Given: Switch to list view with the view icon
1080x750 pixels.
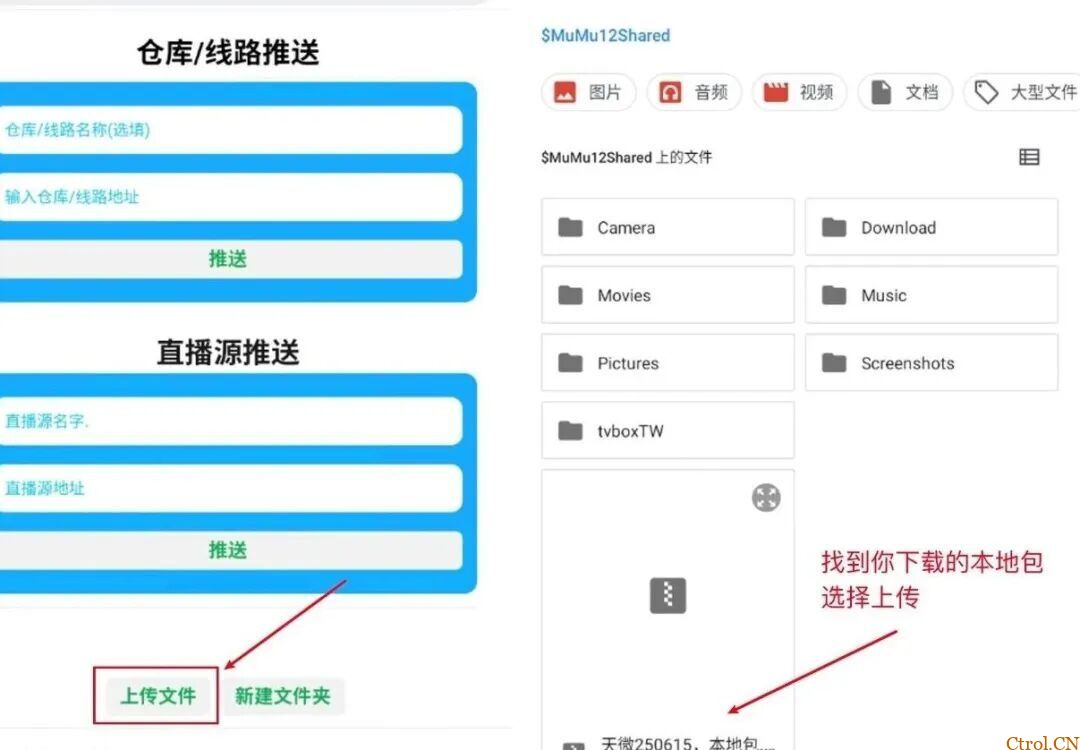Looking at the screenshot, I should click(x=1029, y=157).
